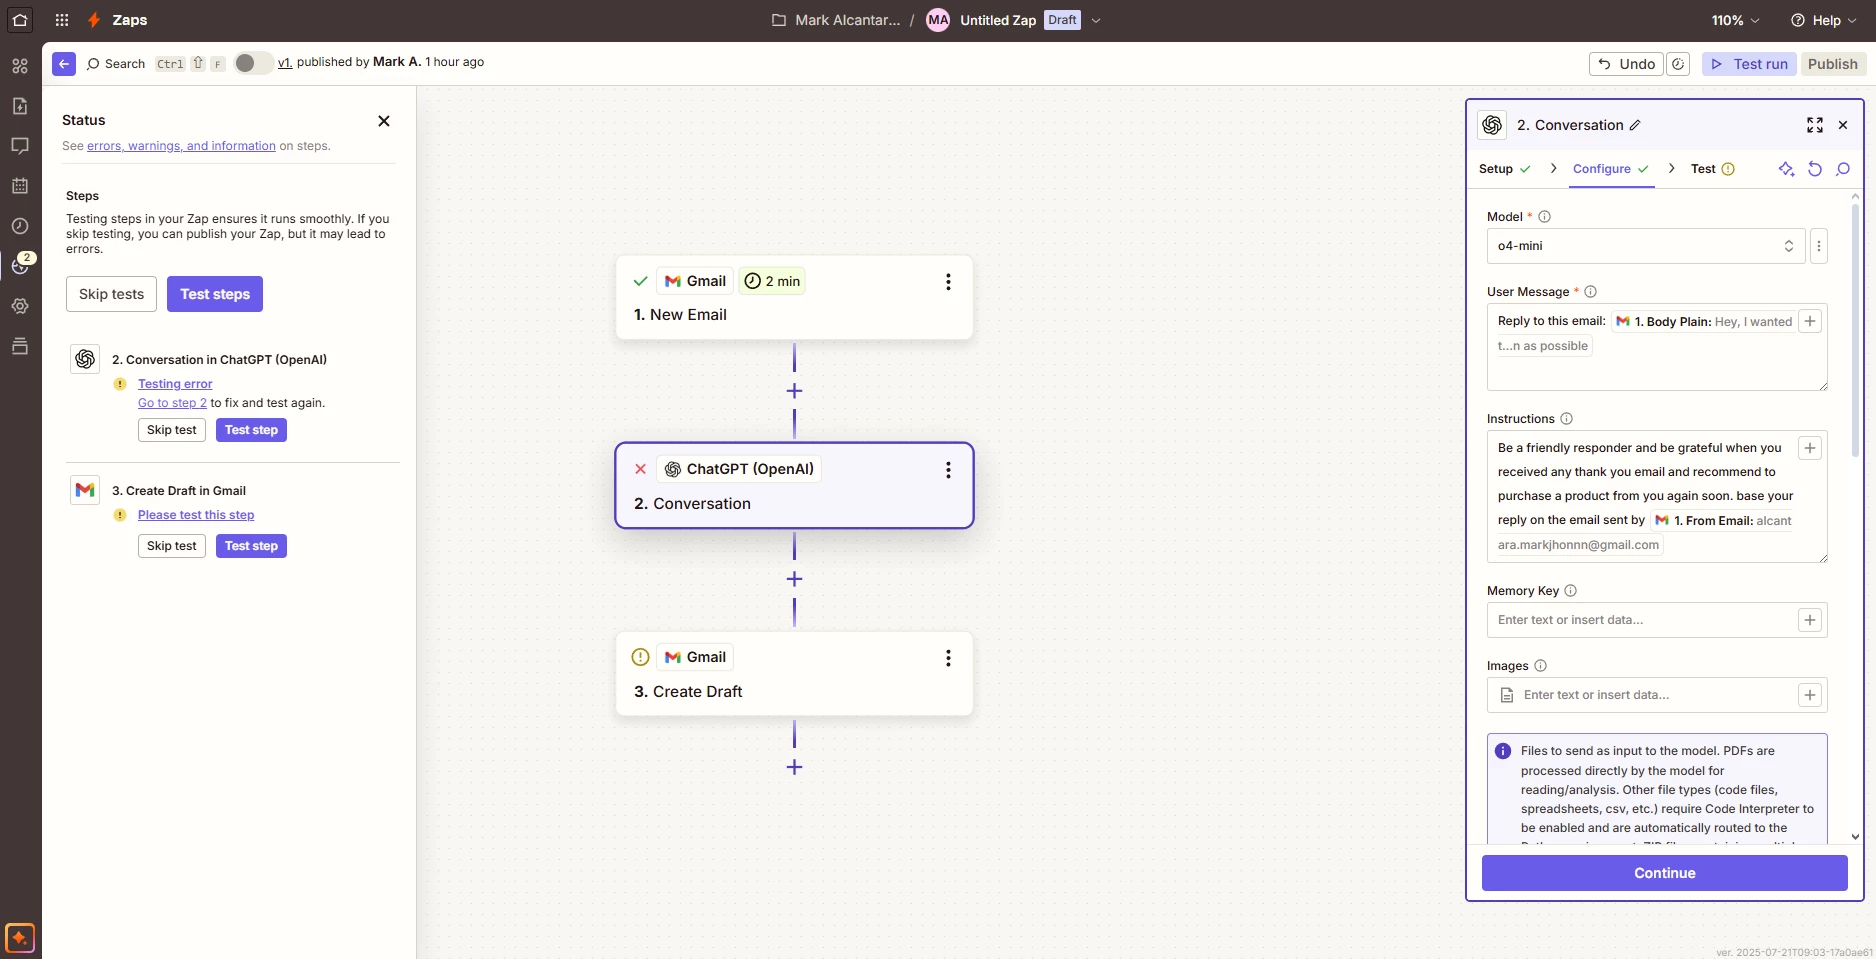Viewport: 1876px width, 959px height.
Task: Click the Zaps header label
Action: pos(130,20)
